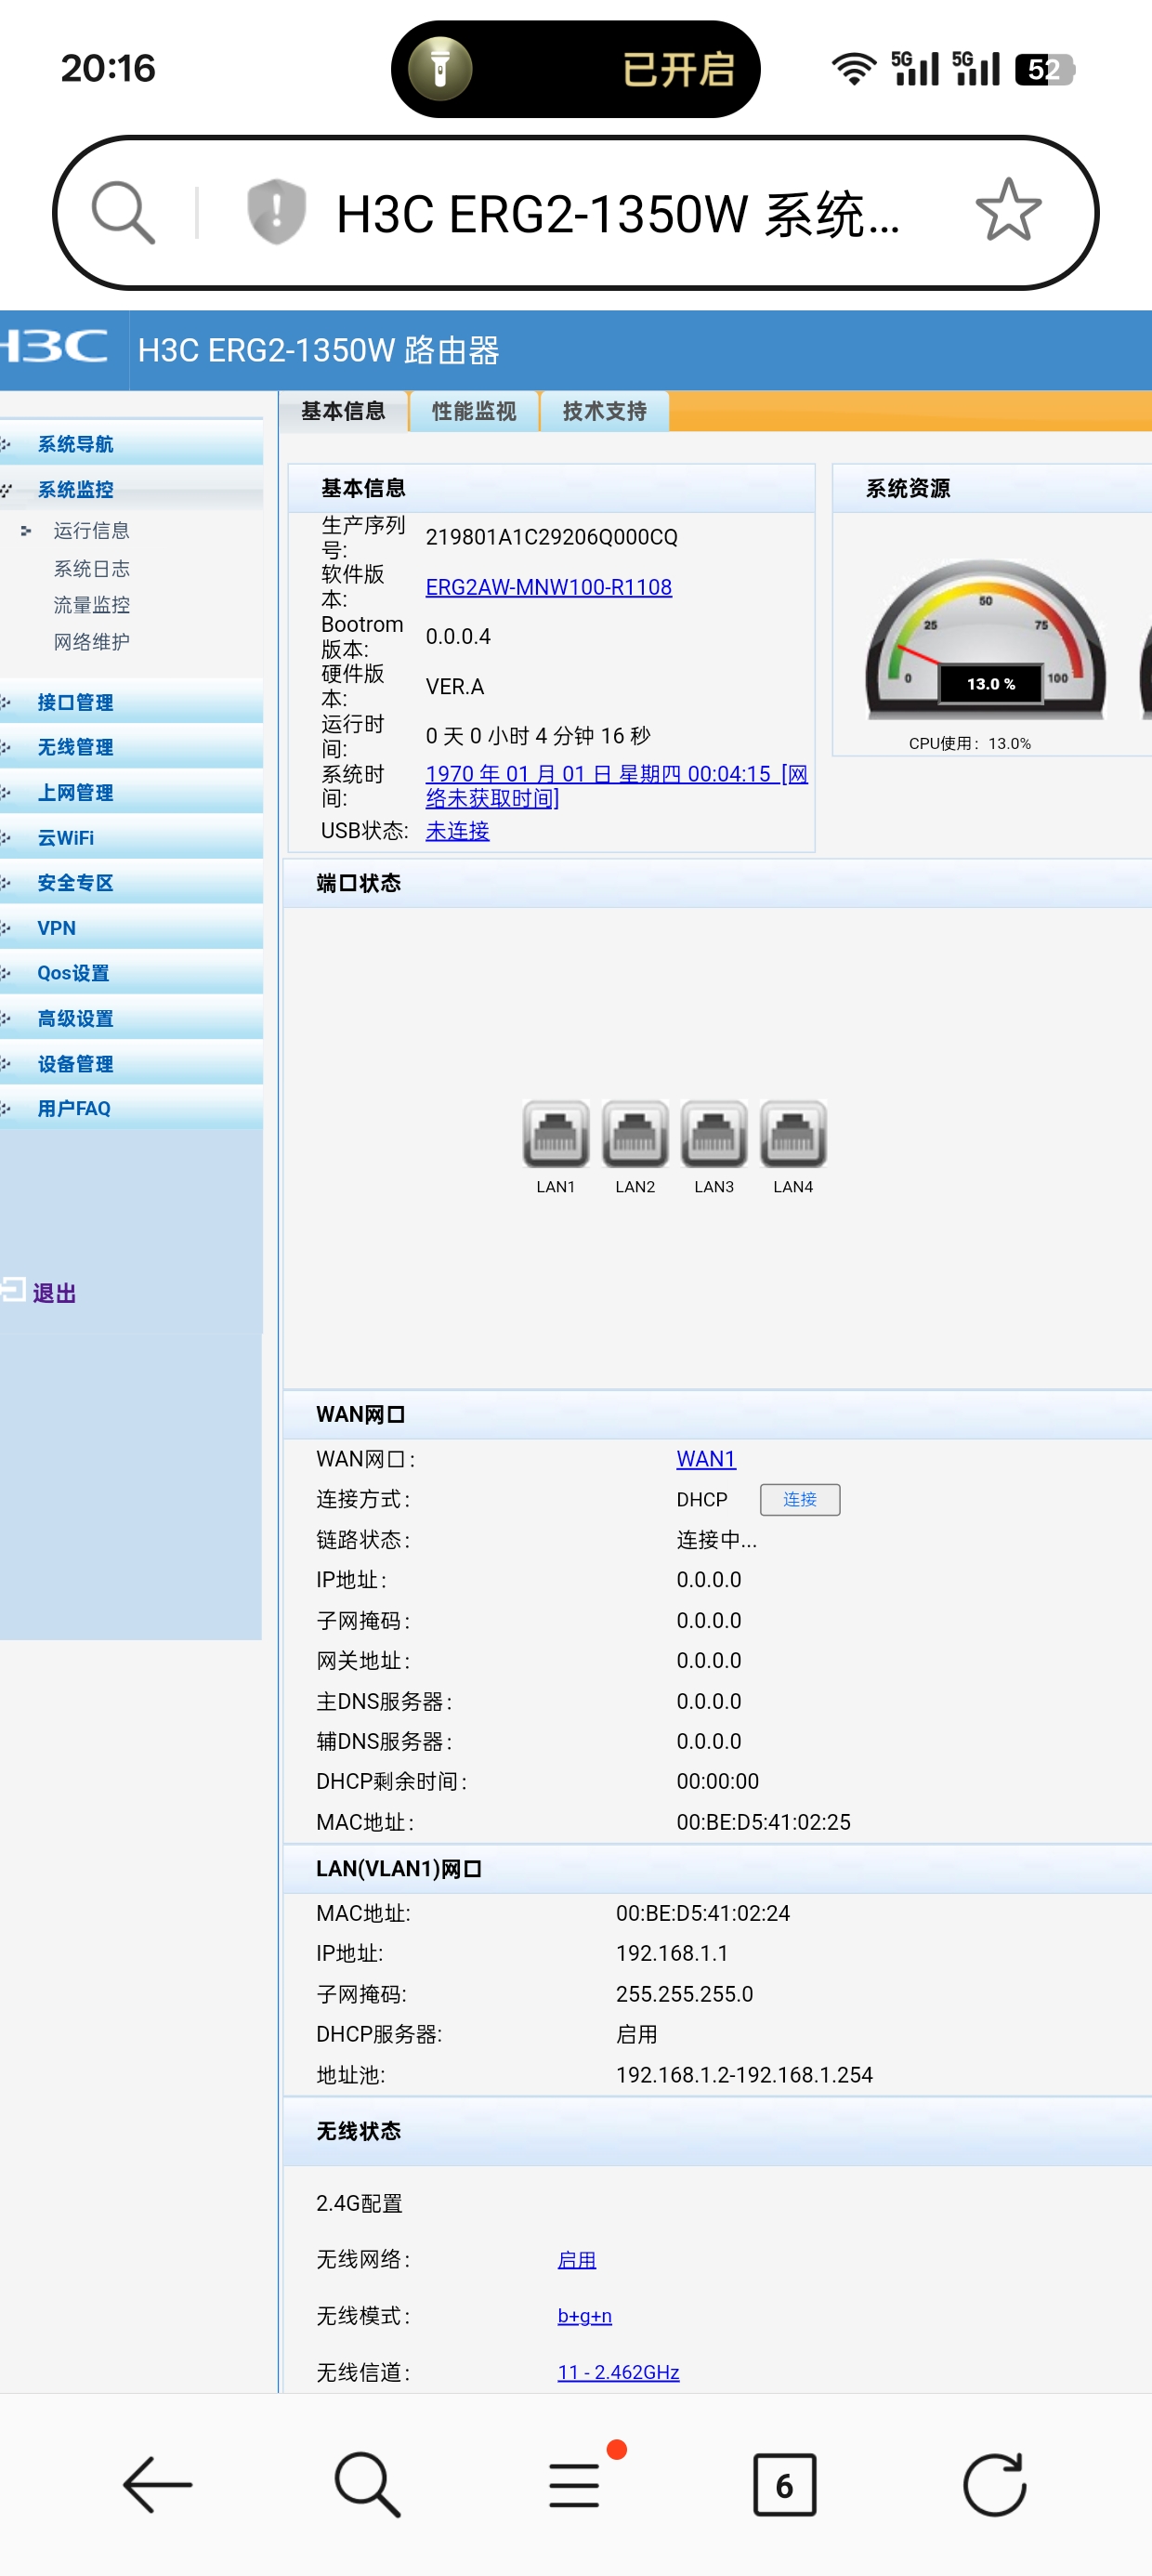Open the system time link
The image size is (1152, 2576).
pyautogui.click(x=616, y=785)
